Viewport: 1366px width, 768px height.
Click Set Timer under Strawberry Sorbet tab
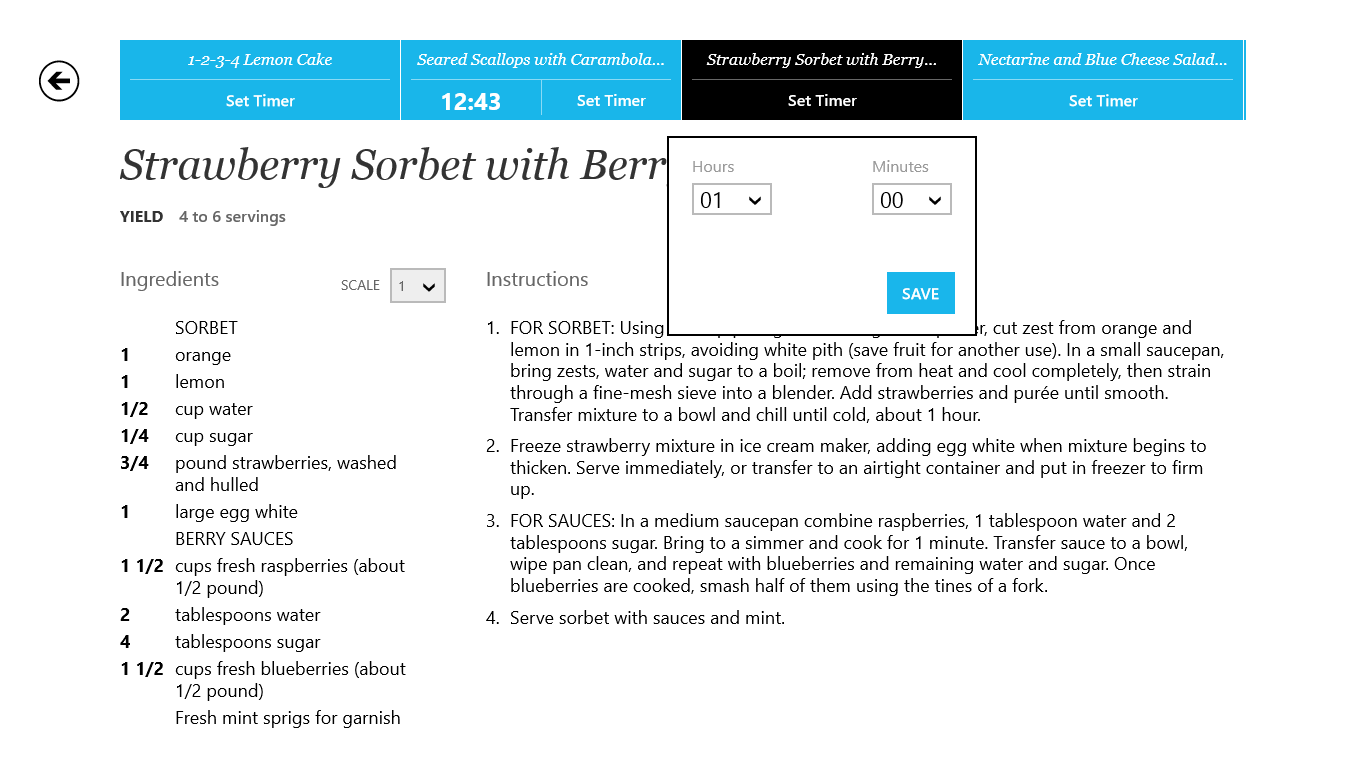[821, 100]
